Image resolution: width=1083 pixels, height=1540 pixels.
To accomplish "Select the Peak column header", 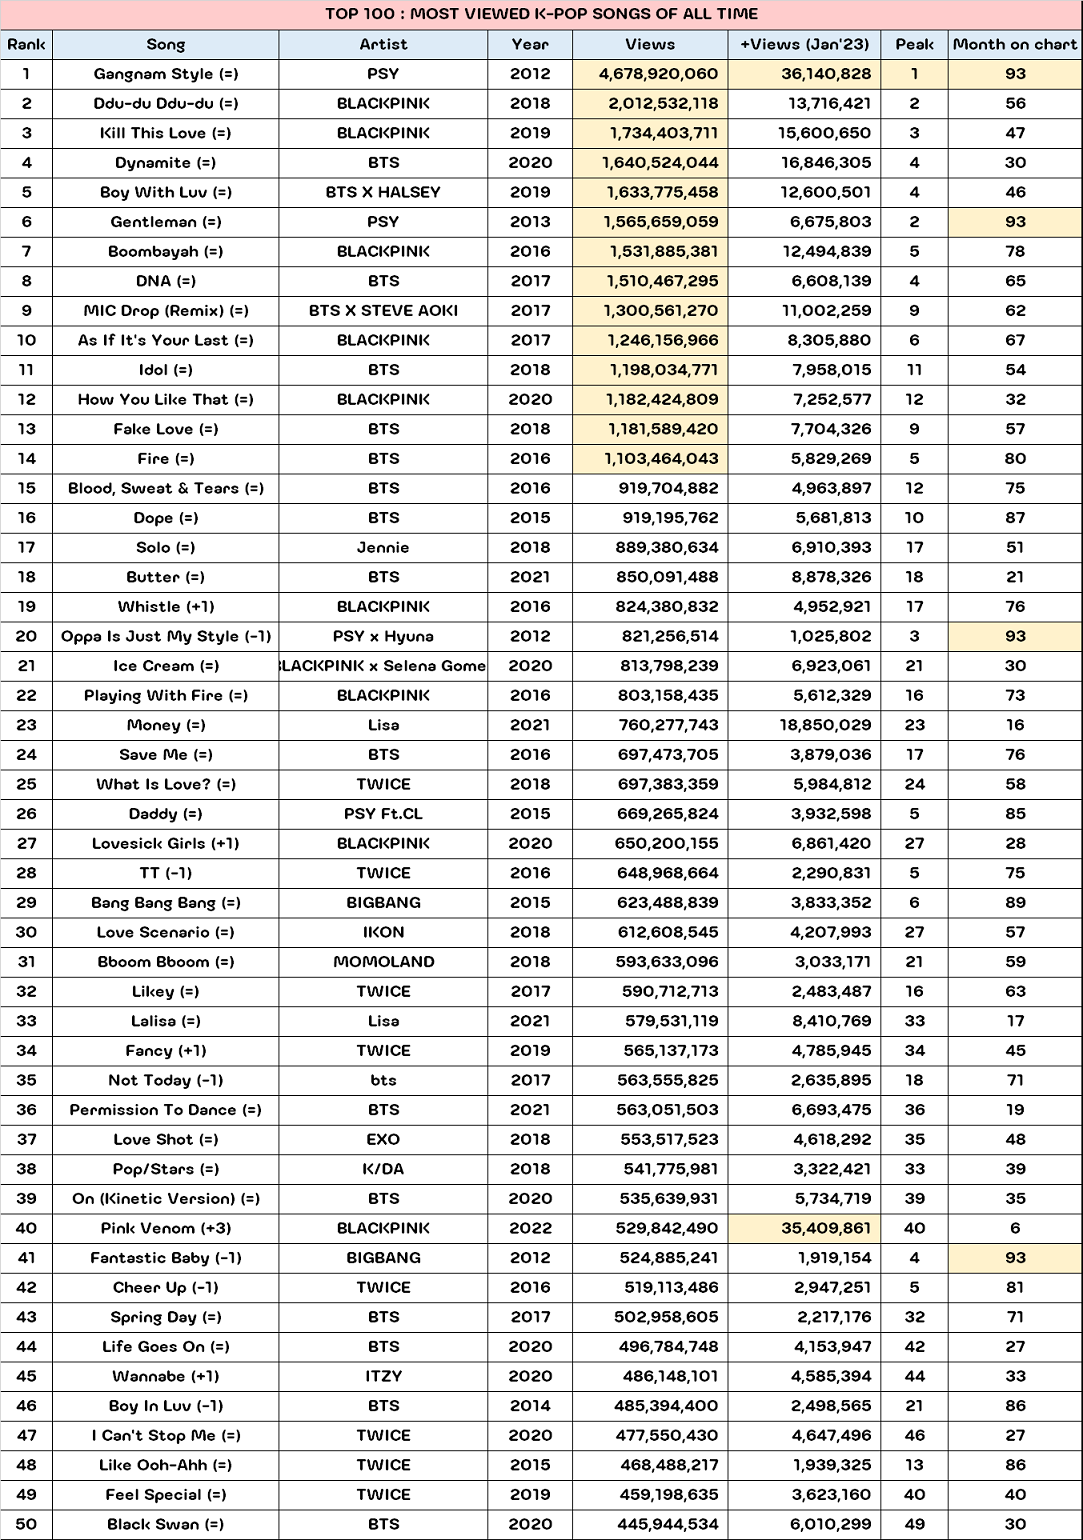I will [x=914, y=44].
